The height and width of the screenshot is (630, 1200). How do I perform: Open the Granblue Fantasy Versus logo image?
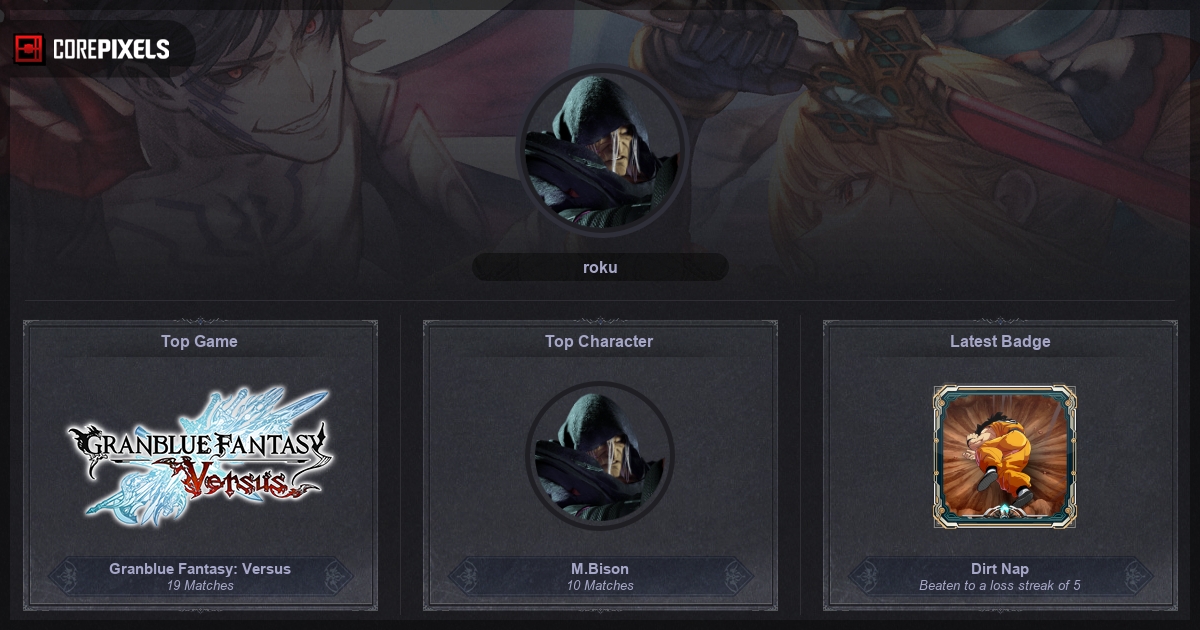click(199, 453)
